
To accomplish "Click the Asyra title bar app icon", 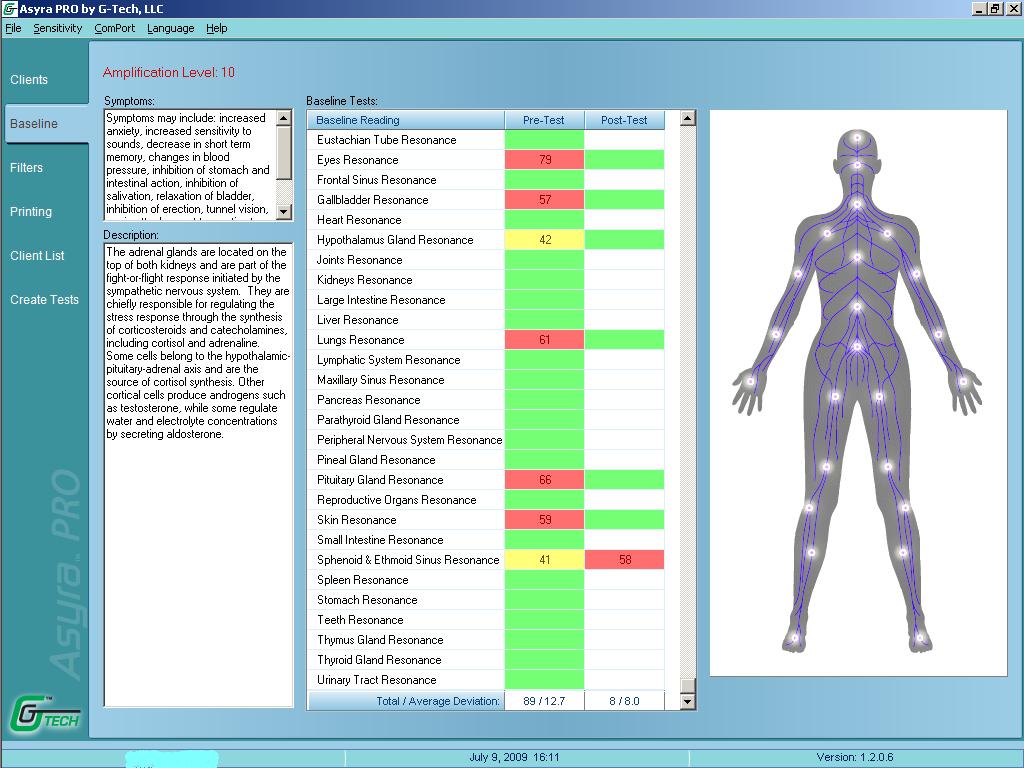I will pyautogui.click(x=9, y=8).
